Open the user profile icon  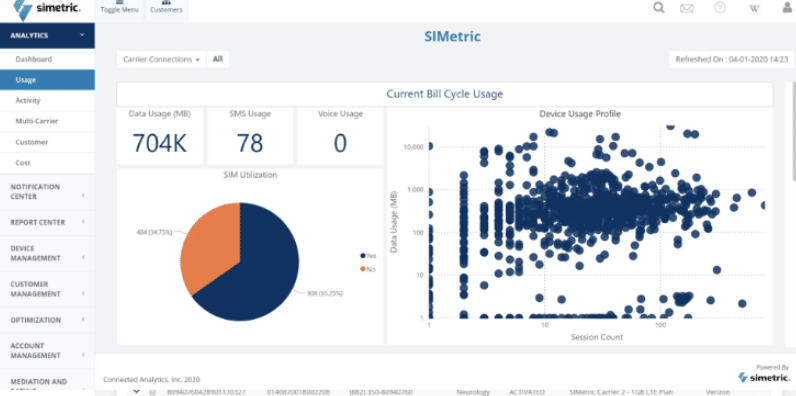[787, 8]
